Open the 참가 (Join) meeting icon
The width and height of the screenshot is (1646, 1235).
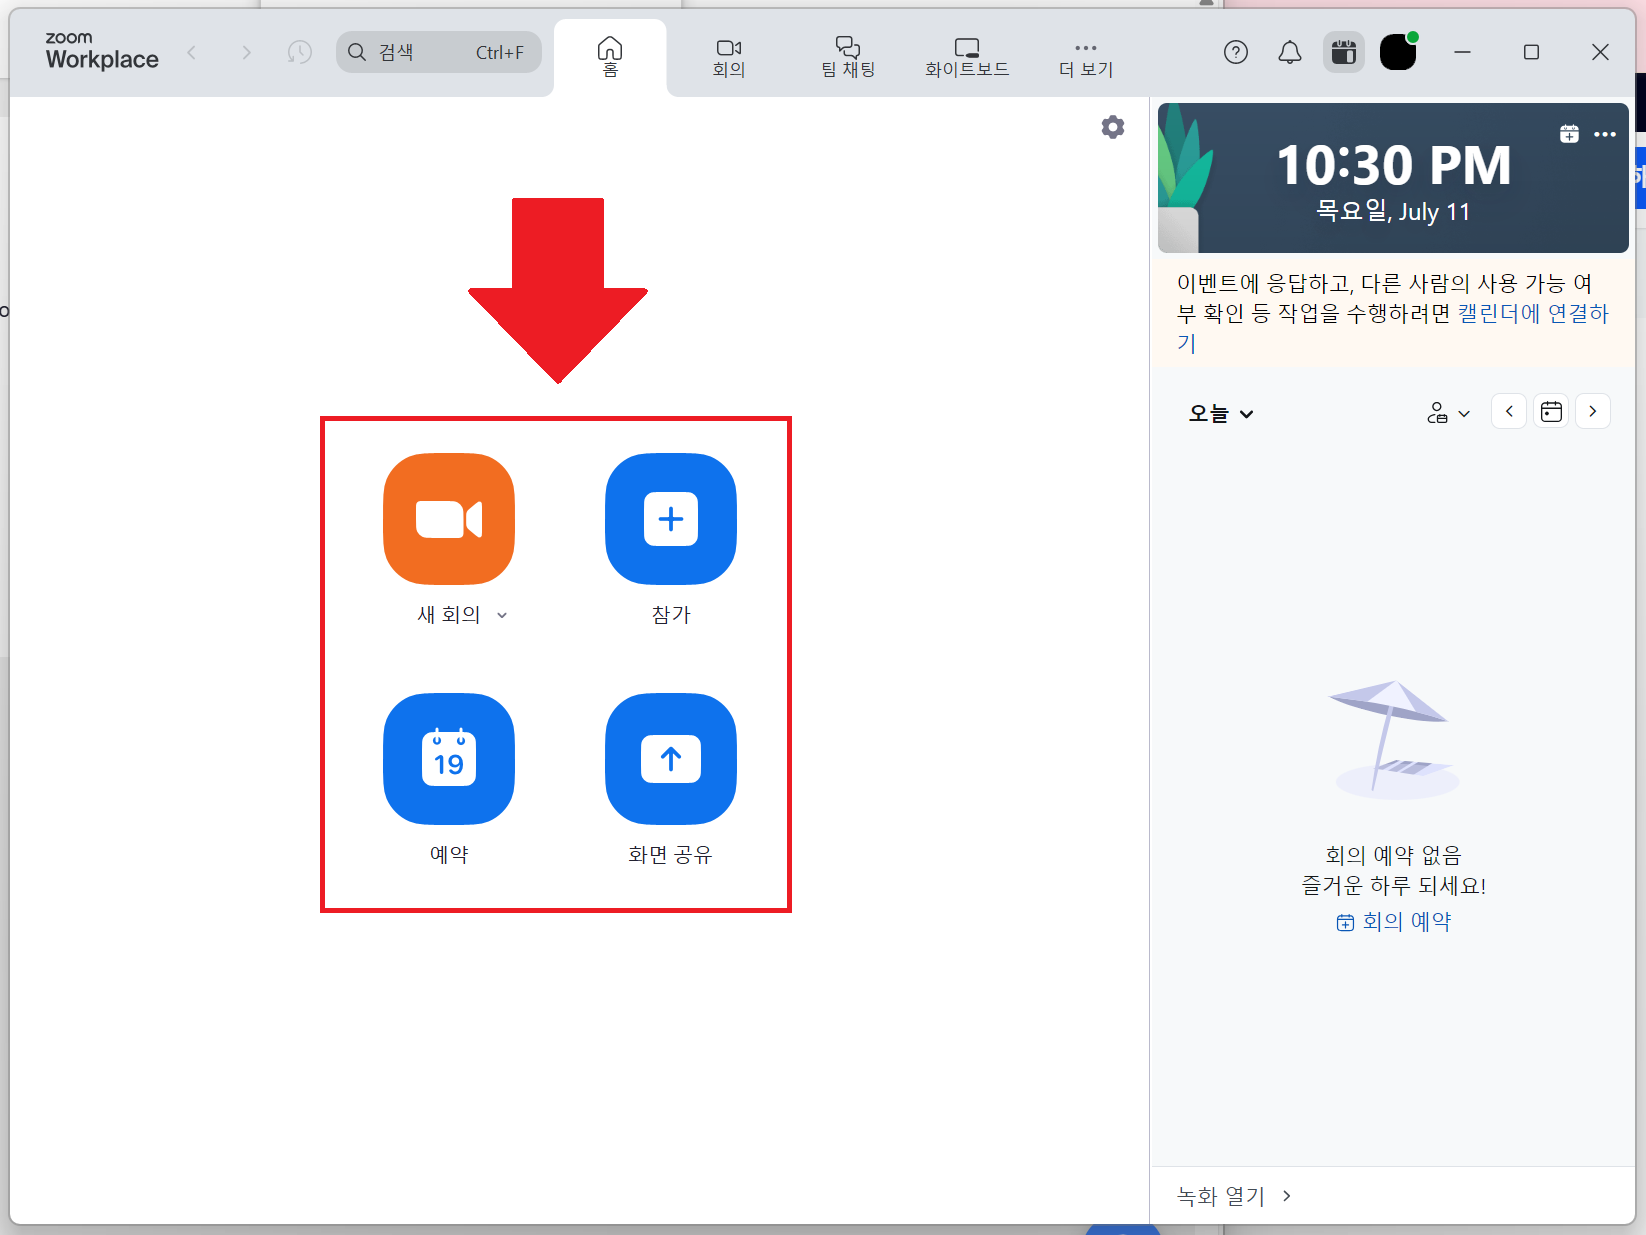670,518
